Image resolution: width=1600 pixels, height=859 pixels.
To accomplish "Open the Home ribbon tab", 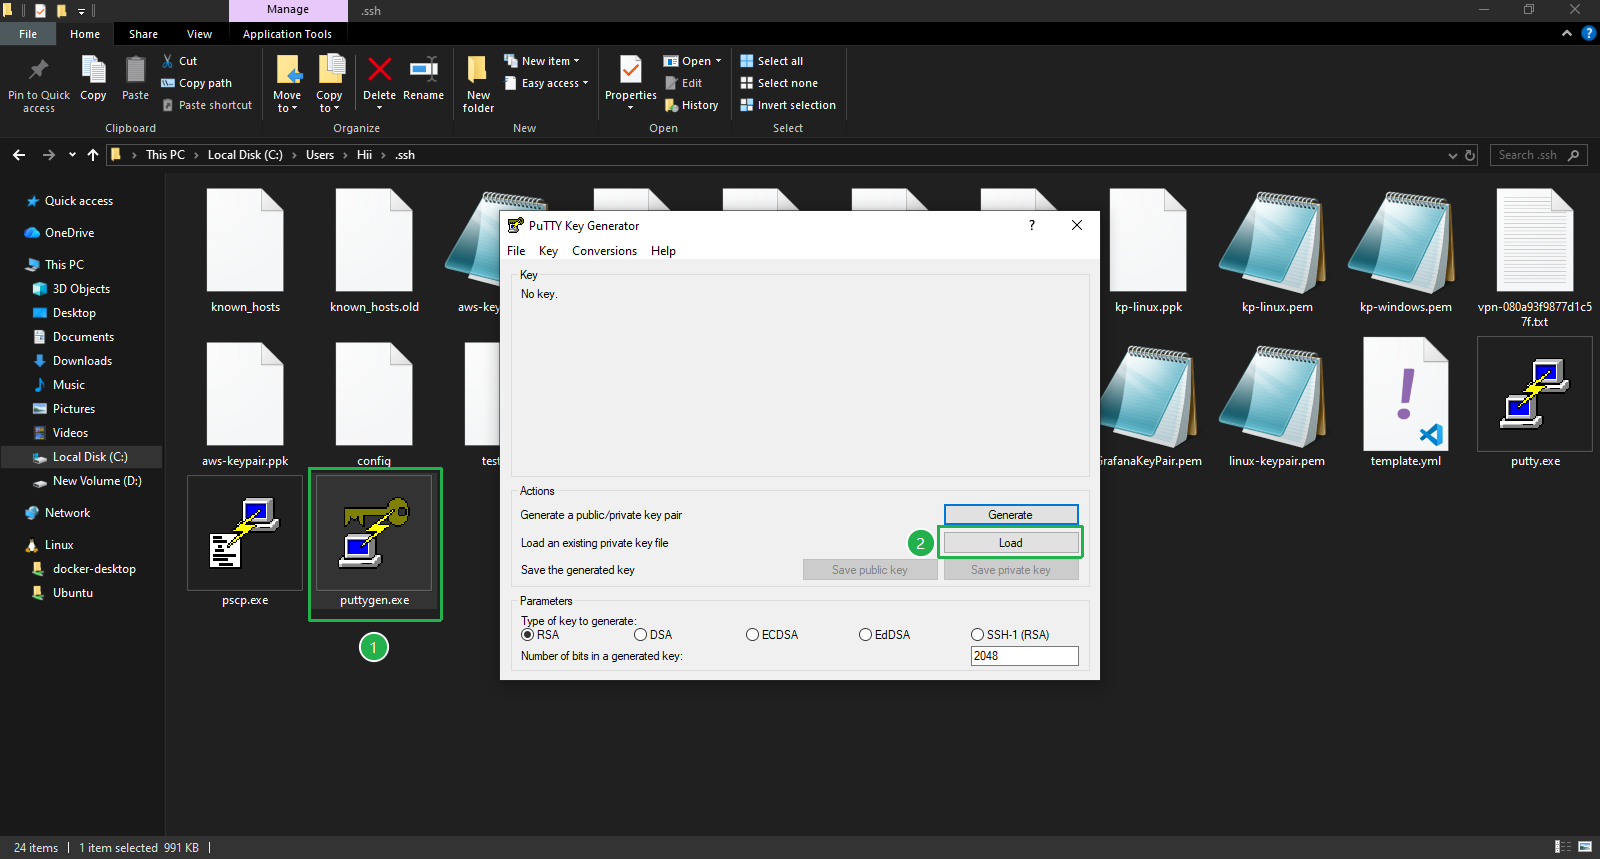I will click(85, 34).
